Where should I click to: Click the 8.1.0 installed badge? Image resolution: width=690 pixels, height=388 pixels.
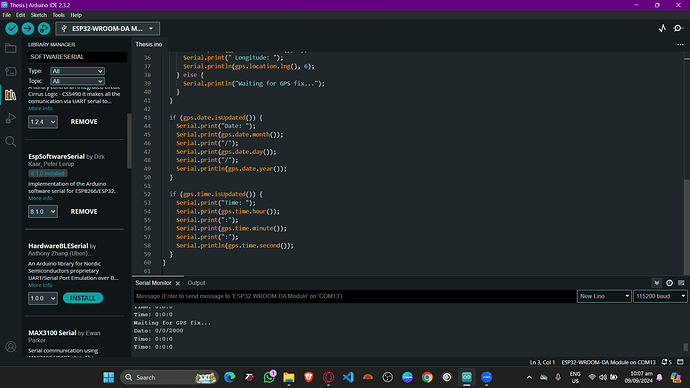[x=48, y=173]
